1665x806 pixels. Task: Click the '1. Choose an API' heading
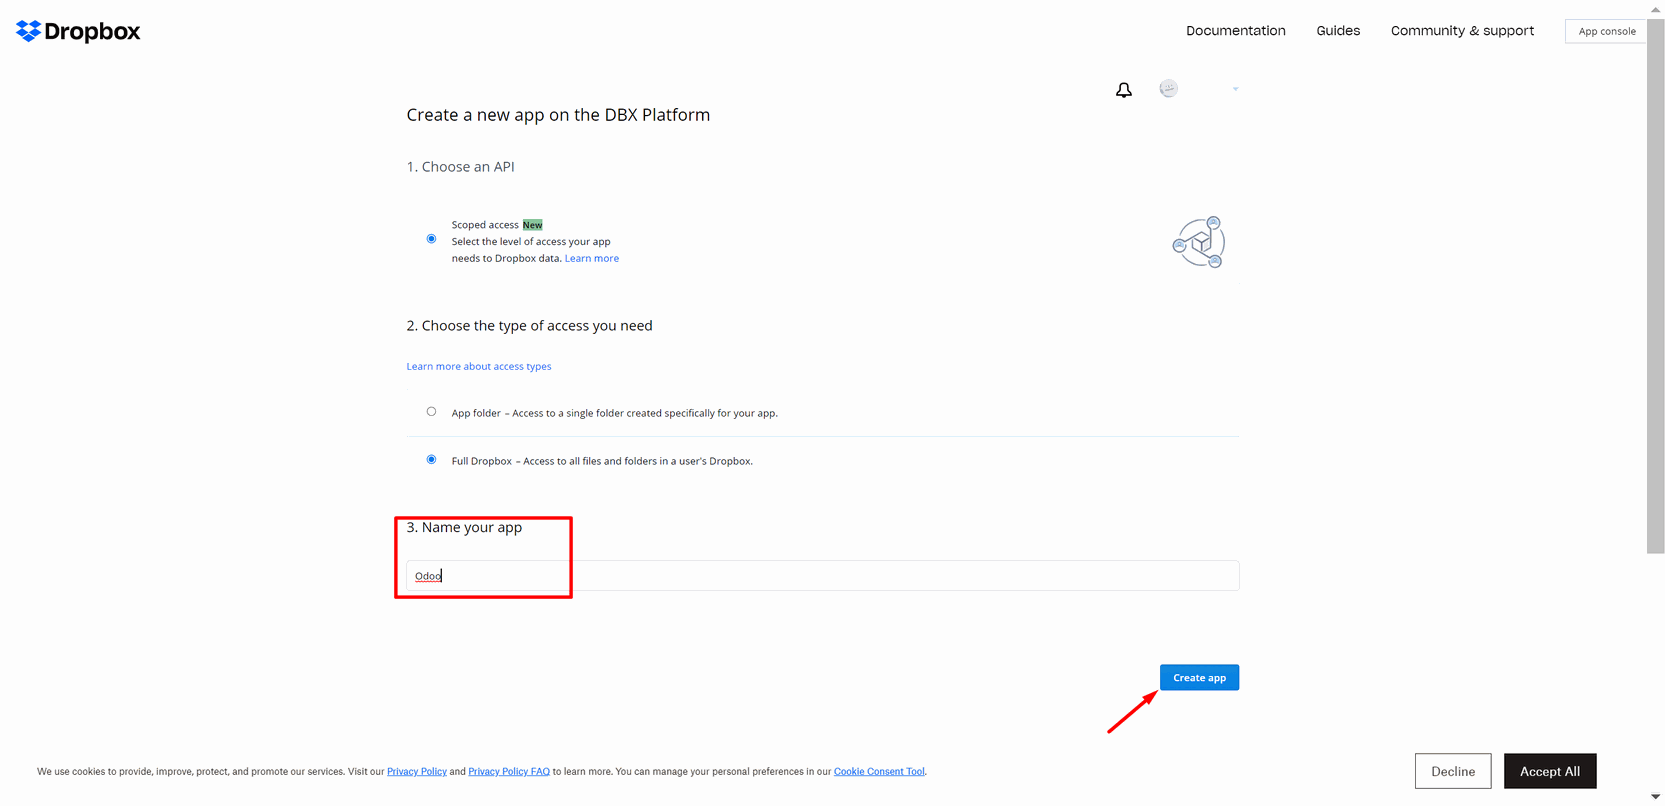461,167
